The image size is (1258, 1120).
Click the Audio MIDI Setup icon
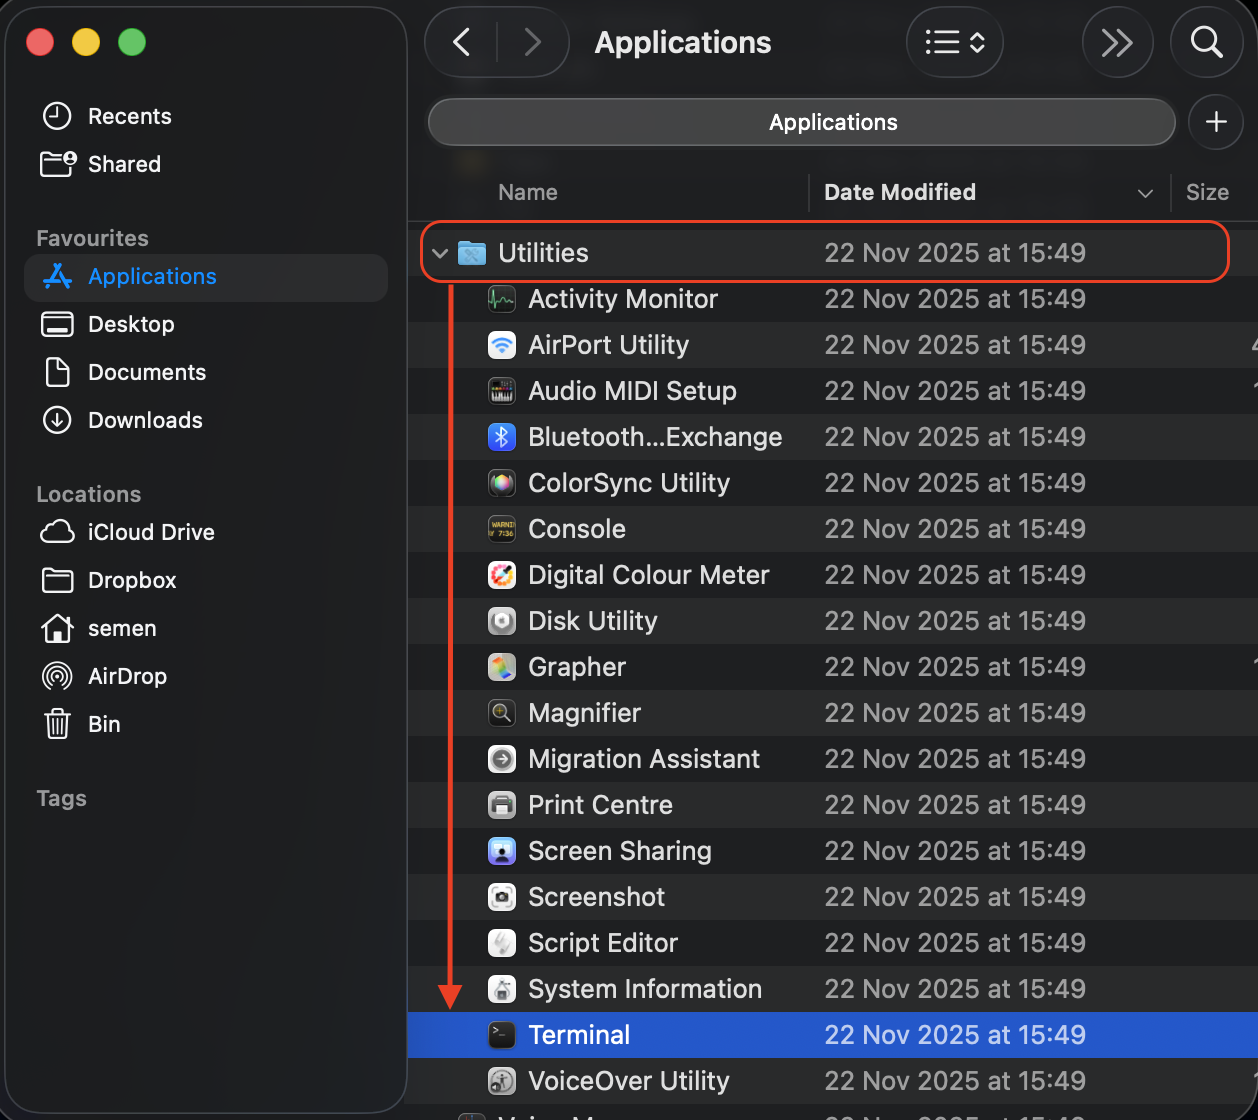501,391
